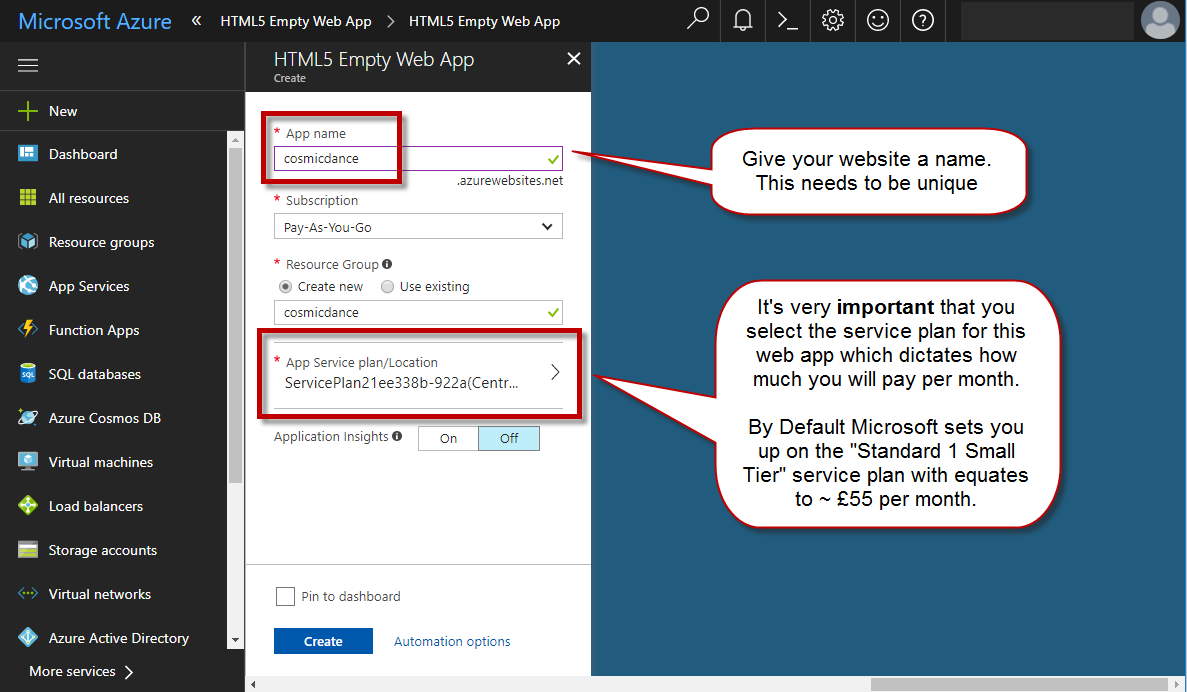This screenshot has height=692, width=1187.
Task: Launch Cloud Shell console icon
Action: pos(788,20)
